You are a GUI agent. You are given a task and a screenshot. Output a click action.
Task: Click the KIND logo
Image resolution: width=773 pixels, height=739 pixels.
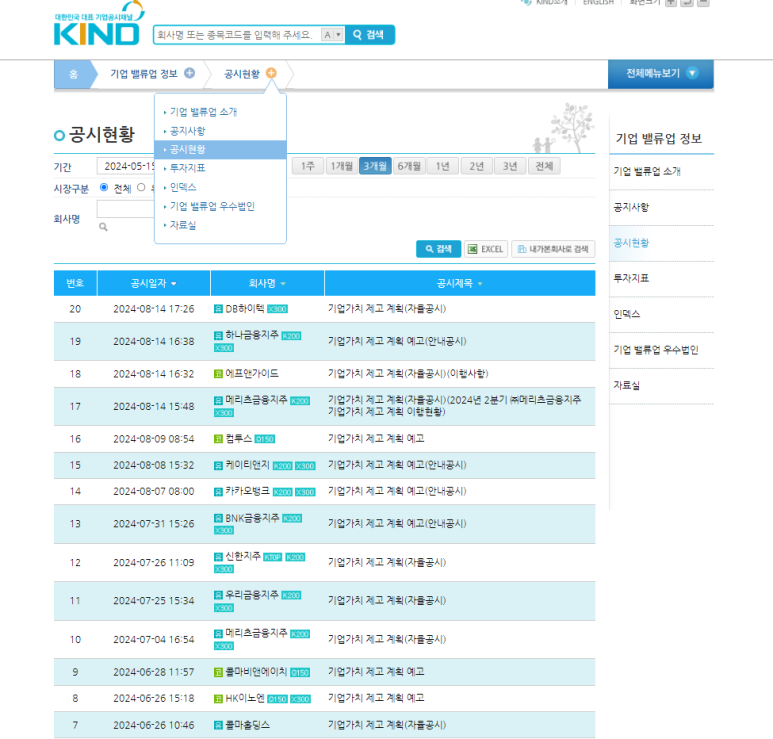coord(98,26)
